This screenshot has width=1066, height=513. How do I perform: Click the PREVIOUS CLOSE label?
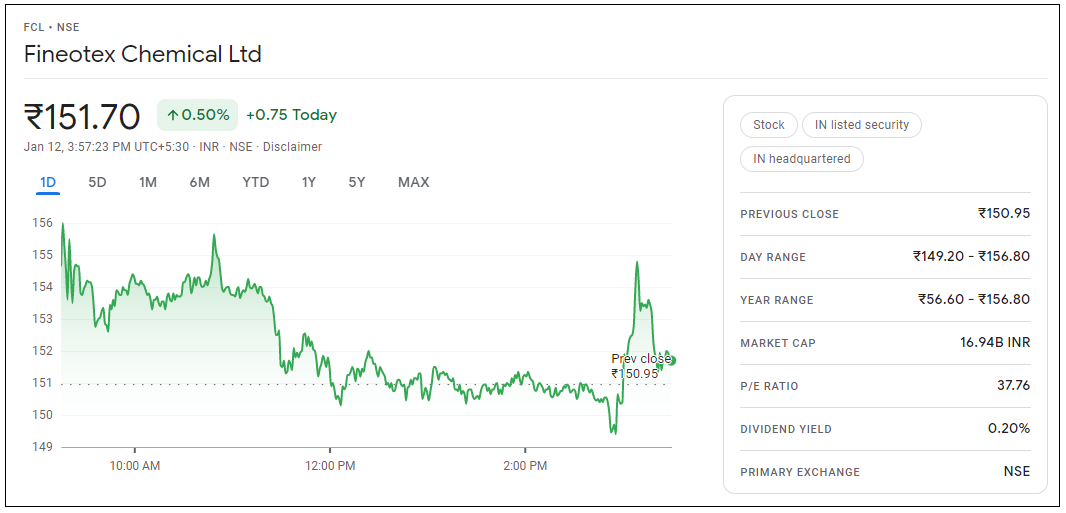[789, 214]
